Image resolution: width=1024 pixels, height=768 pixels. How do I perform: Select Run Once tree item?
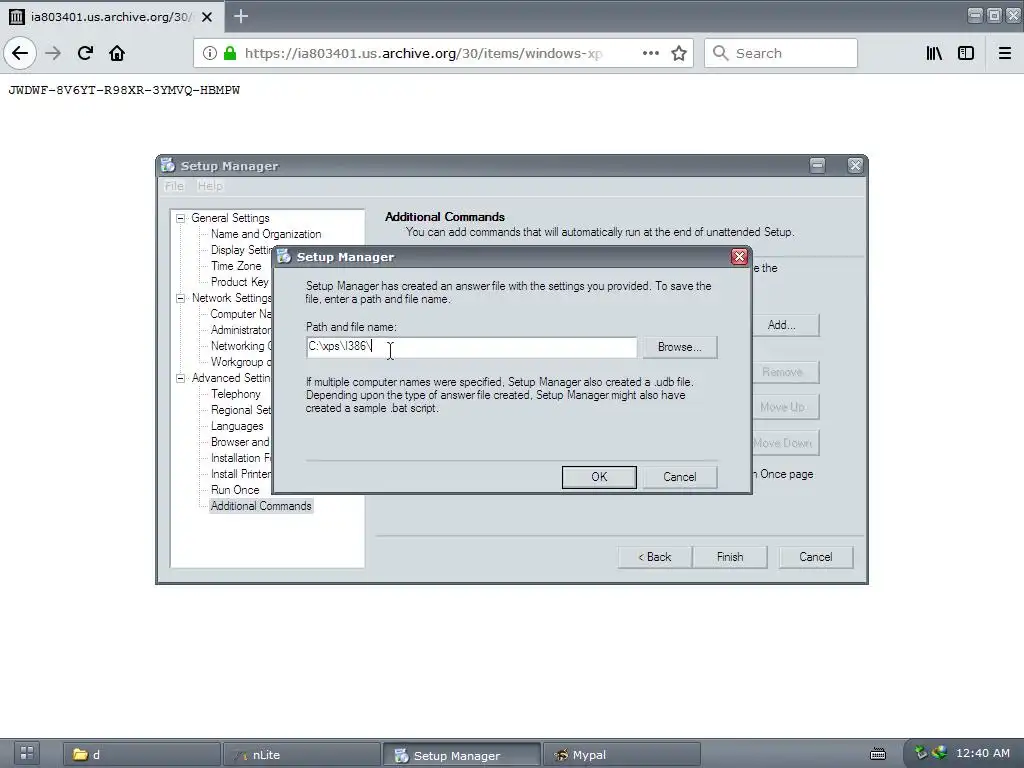(x=234, y=490)
